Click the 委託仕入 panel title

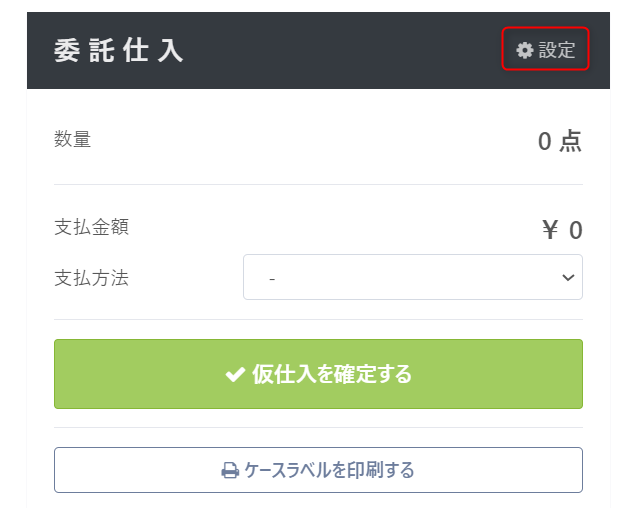click(x=119, y=51)
